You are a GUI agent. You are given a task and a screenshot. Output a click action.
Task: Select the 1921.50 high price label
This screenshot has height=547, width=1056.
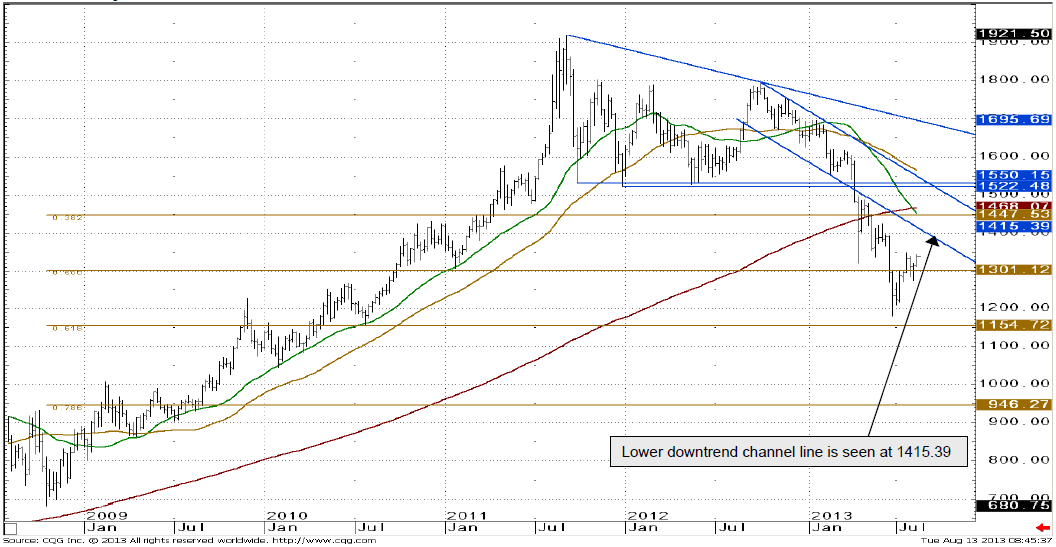[x=1013, y=34]
